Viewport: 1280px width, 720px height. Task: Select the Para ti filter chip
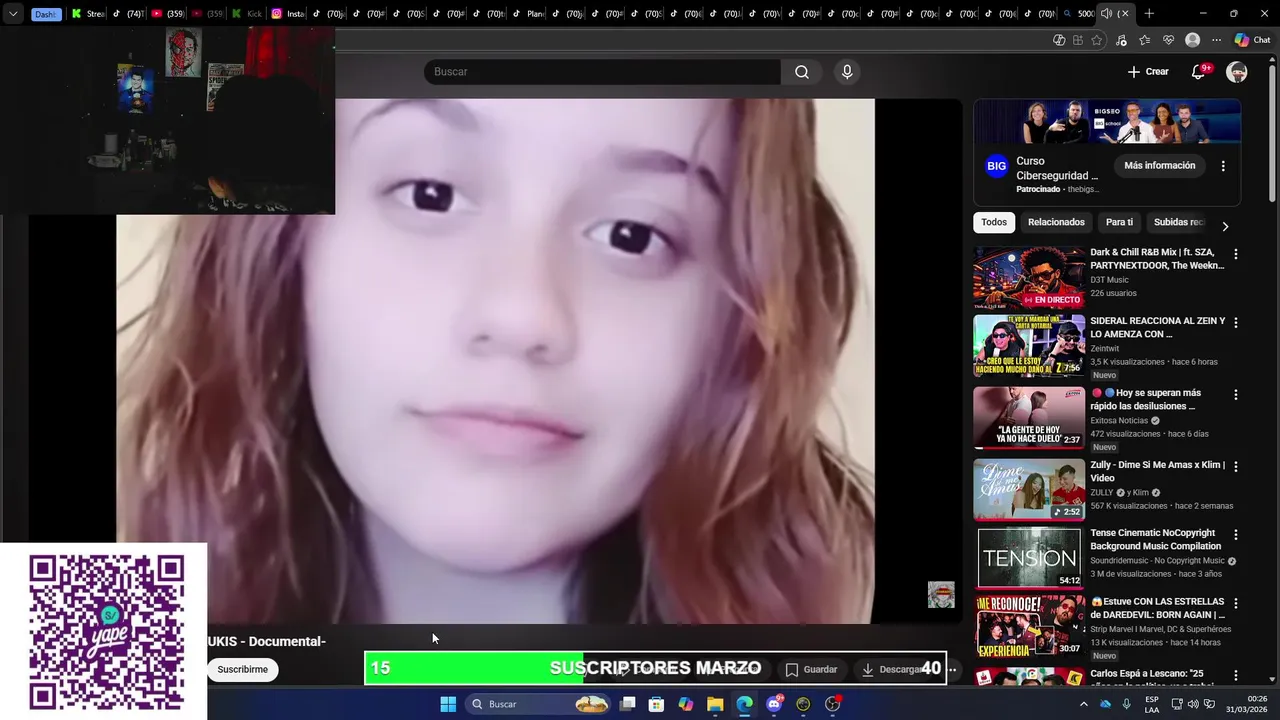click(x=1119, y=222)
